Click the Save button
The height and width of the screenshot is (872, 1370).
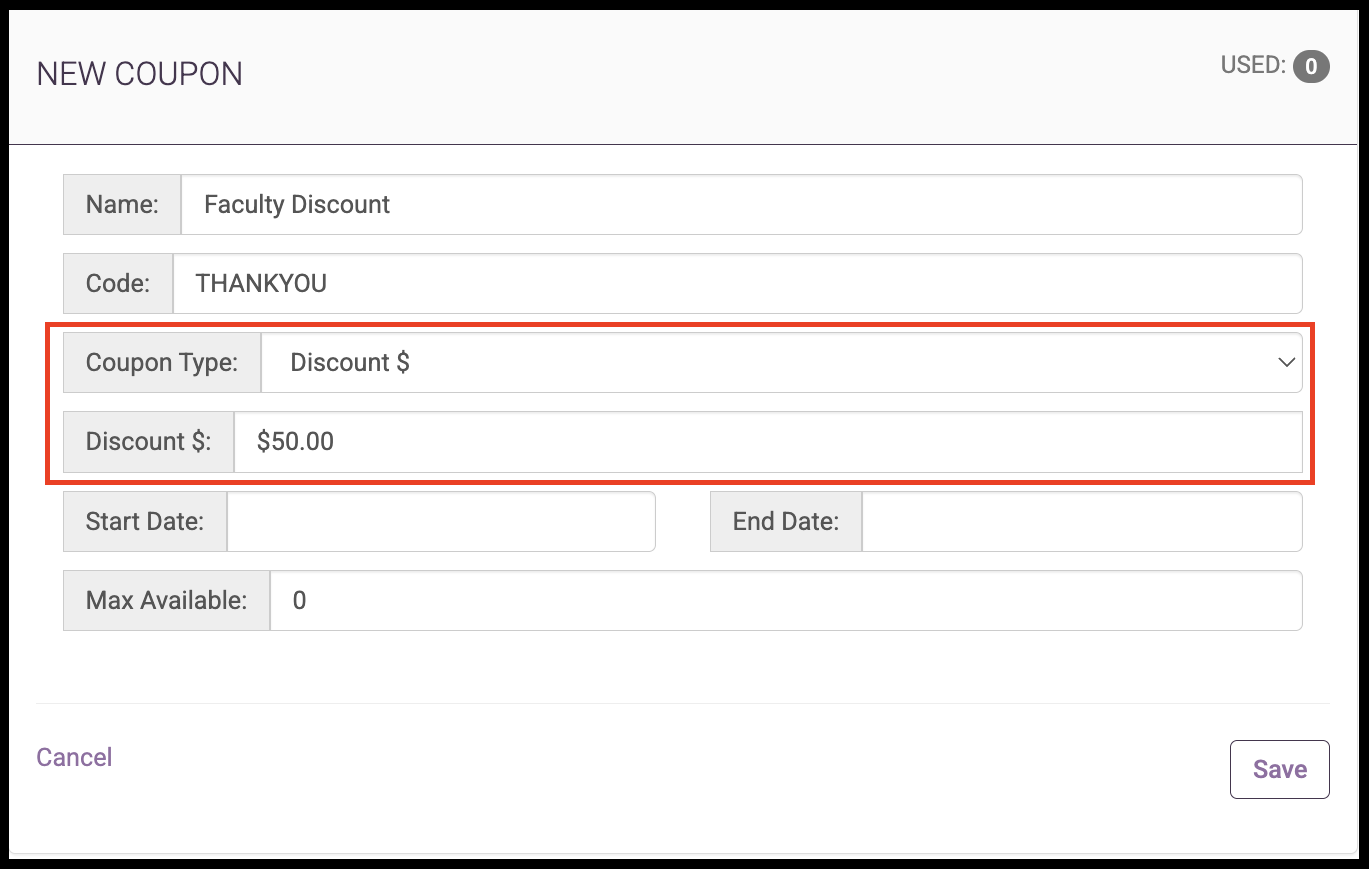point(1279,769)
